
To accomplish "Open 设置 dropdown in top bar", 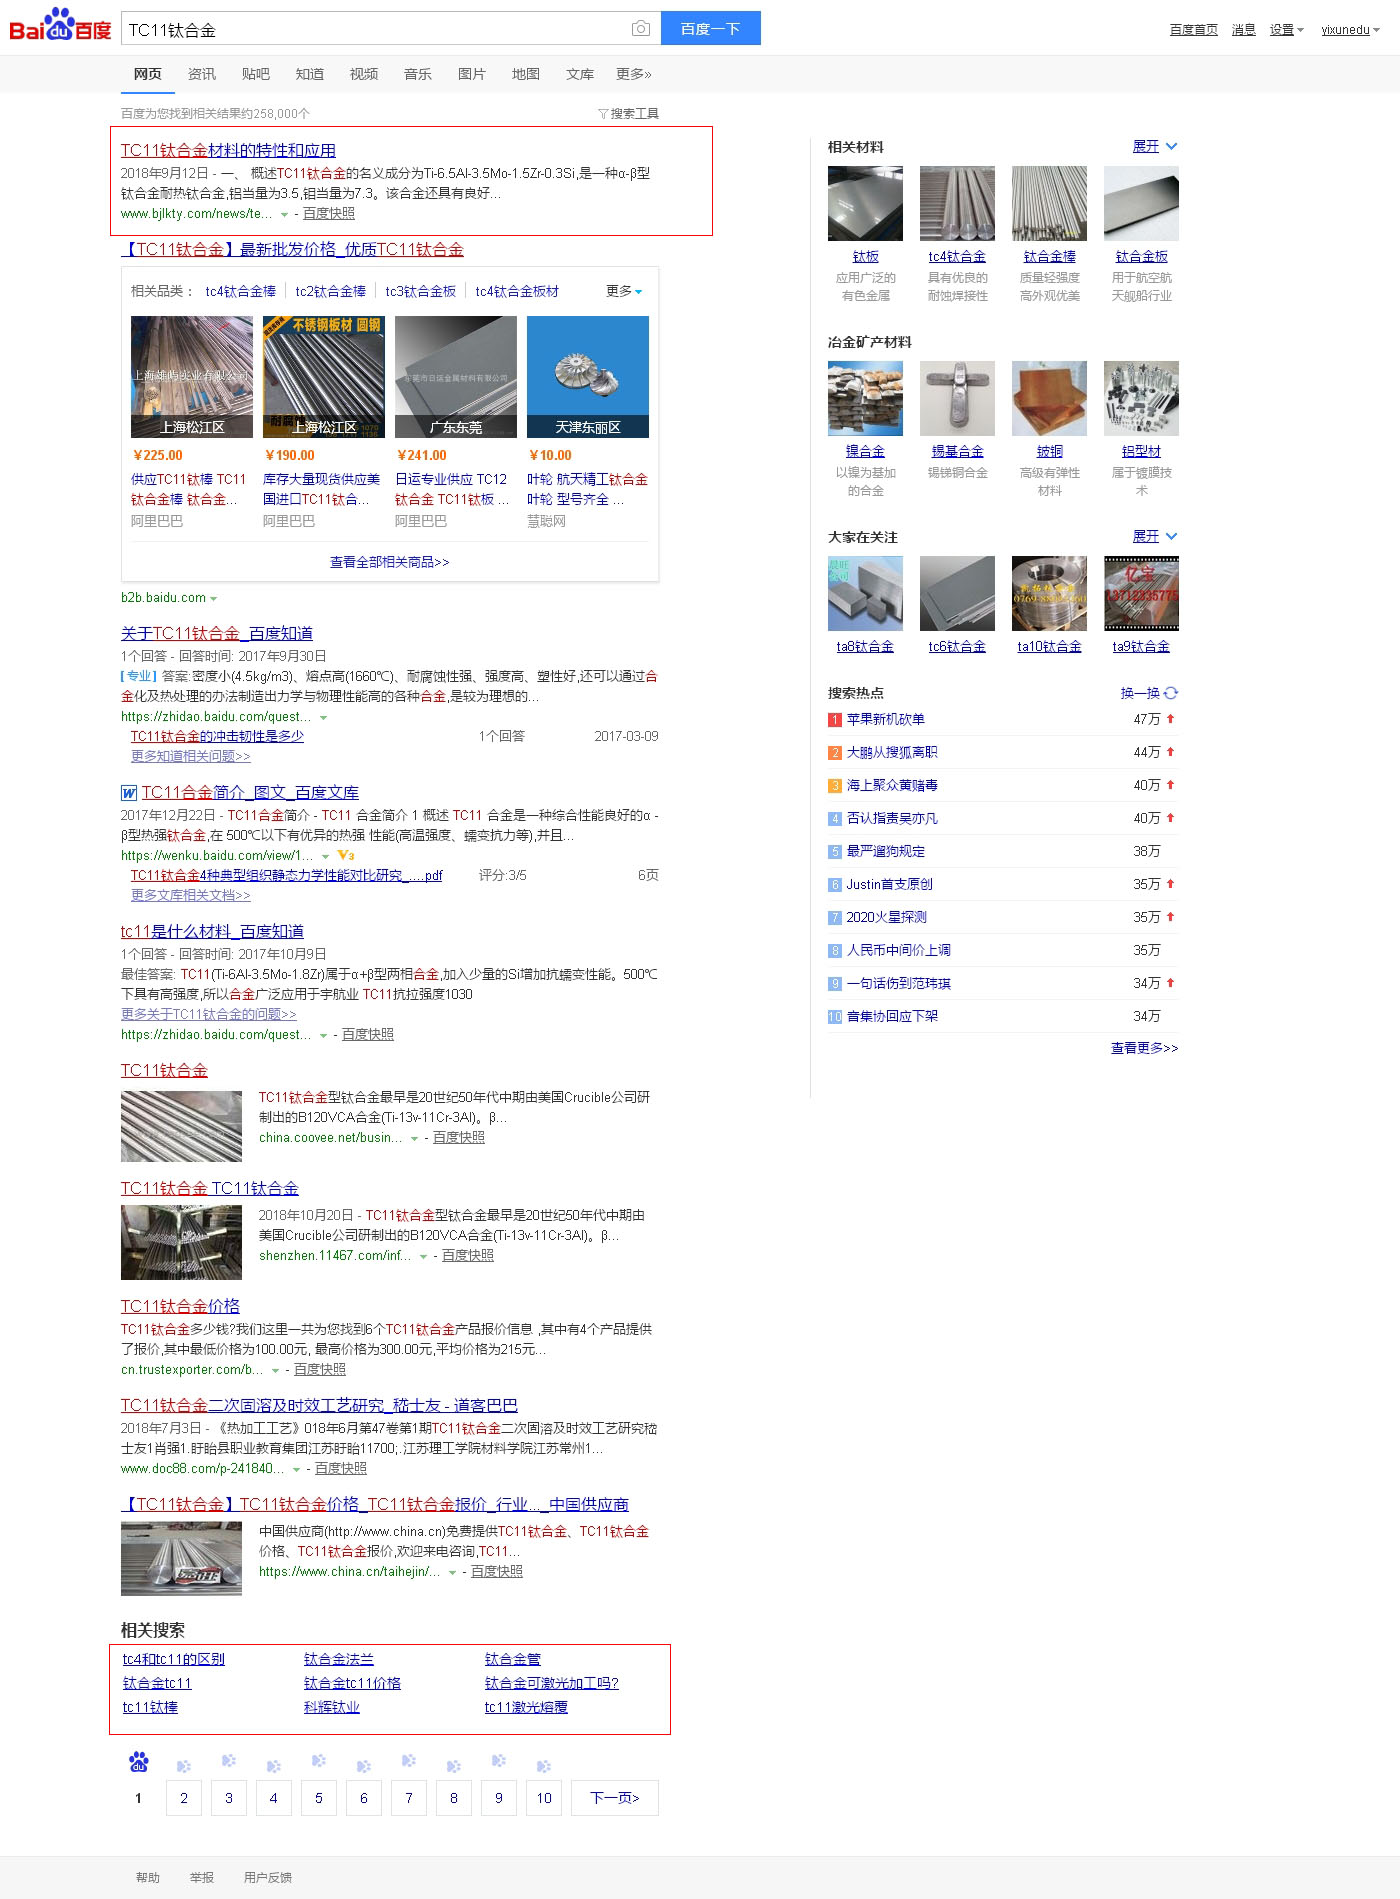I will tap(1286, 30).
